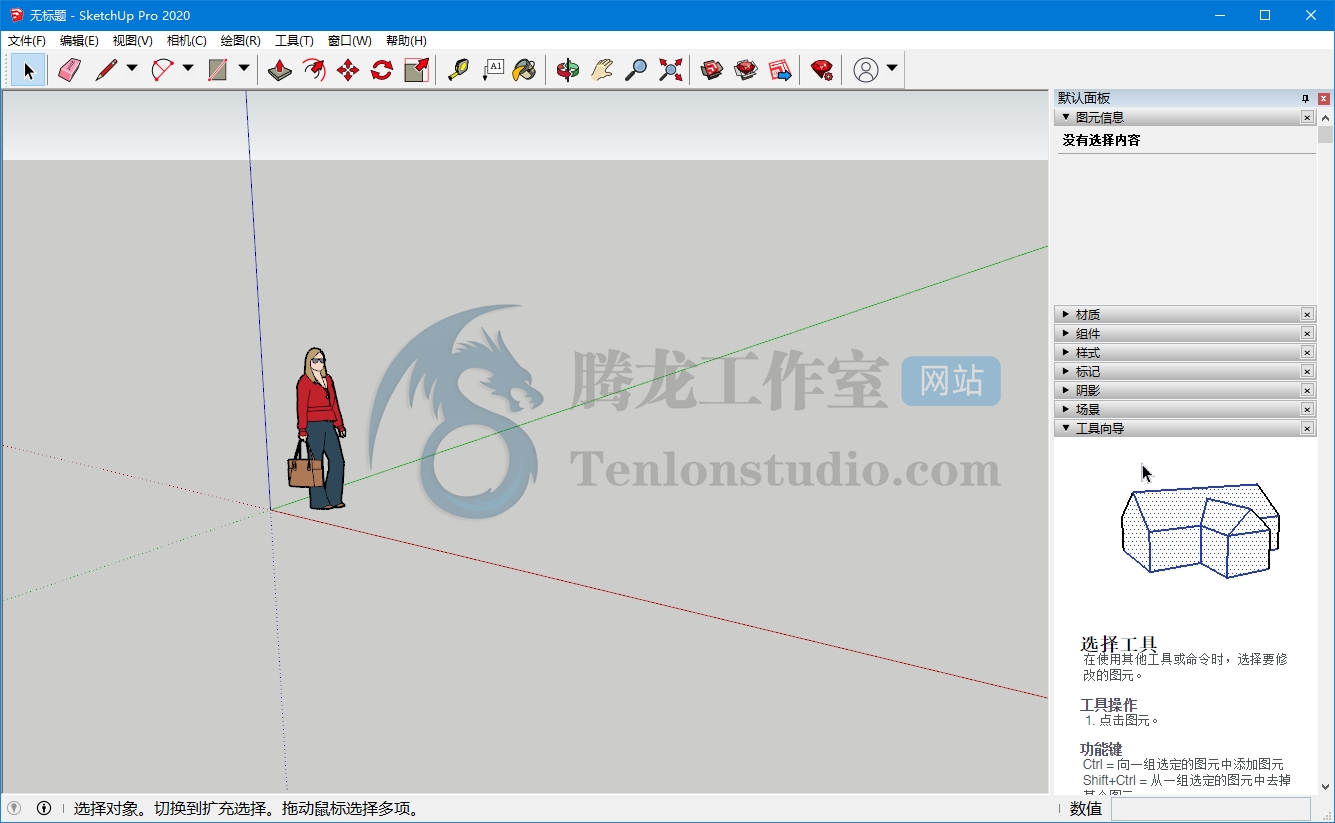Open the 文件(F) menu

(x=27, y=41)
